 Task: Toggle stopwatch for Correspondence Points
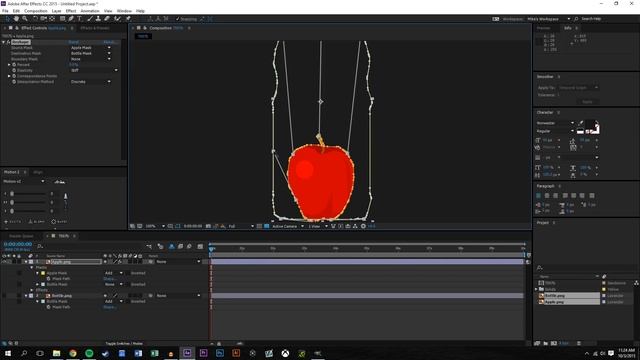click(14, 76)
